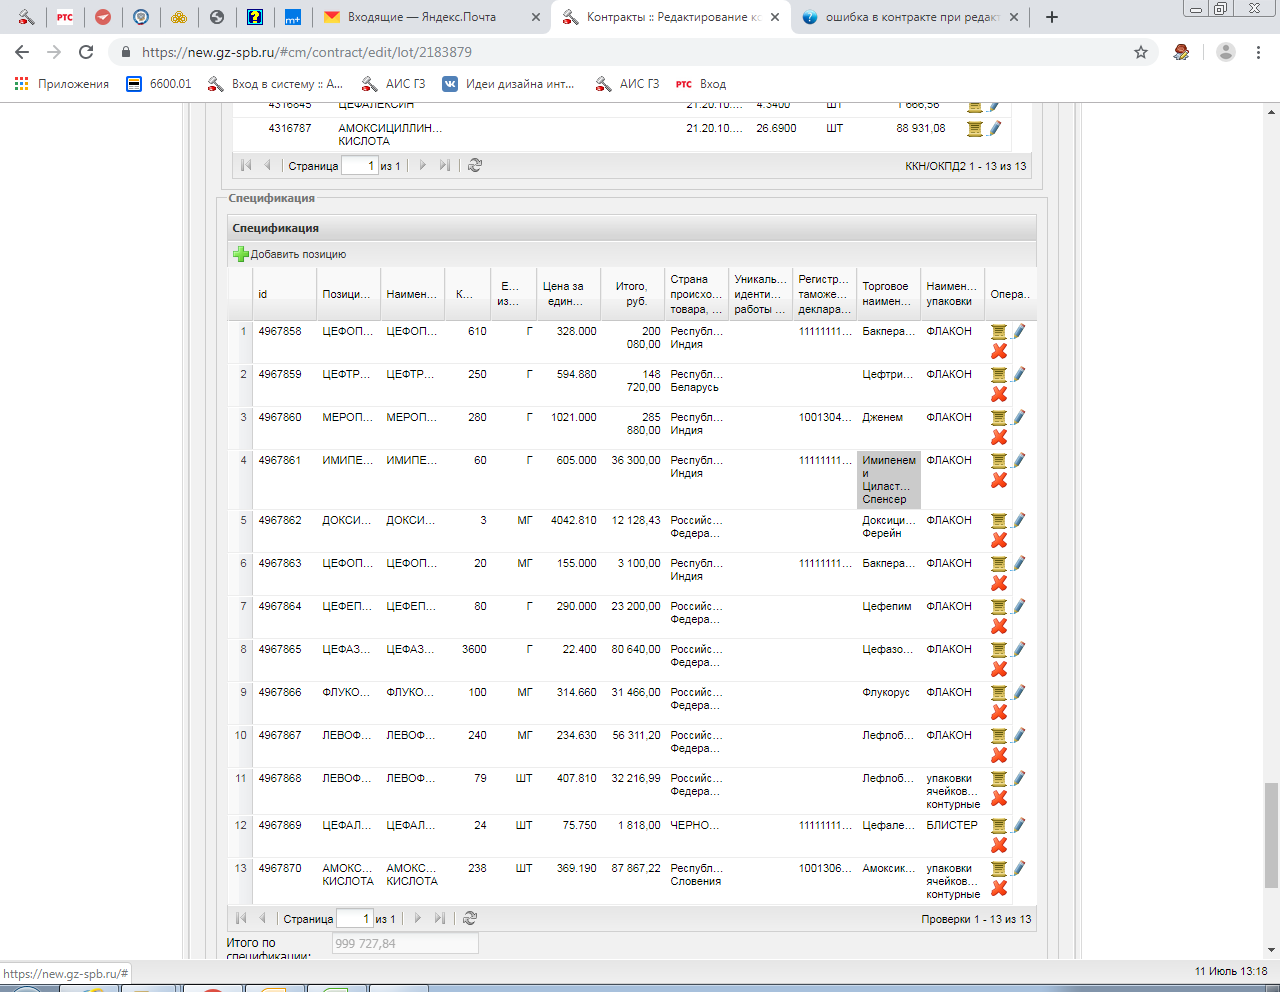Open the Chrome three-dot menu
This screenshot has width=1280, height=992.
click(x=1258, y=52)
